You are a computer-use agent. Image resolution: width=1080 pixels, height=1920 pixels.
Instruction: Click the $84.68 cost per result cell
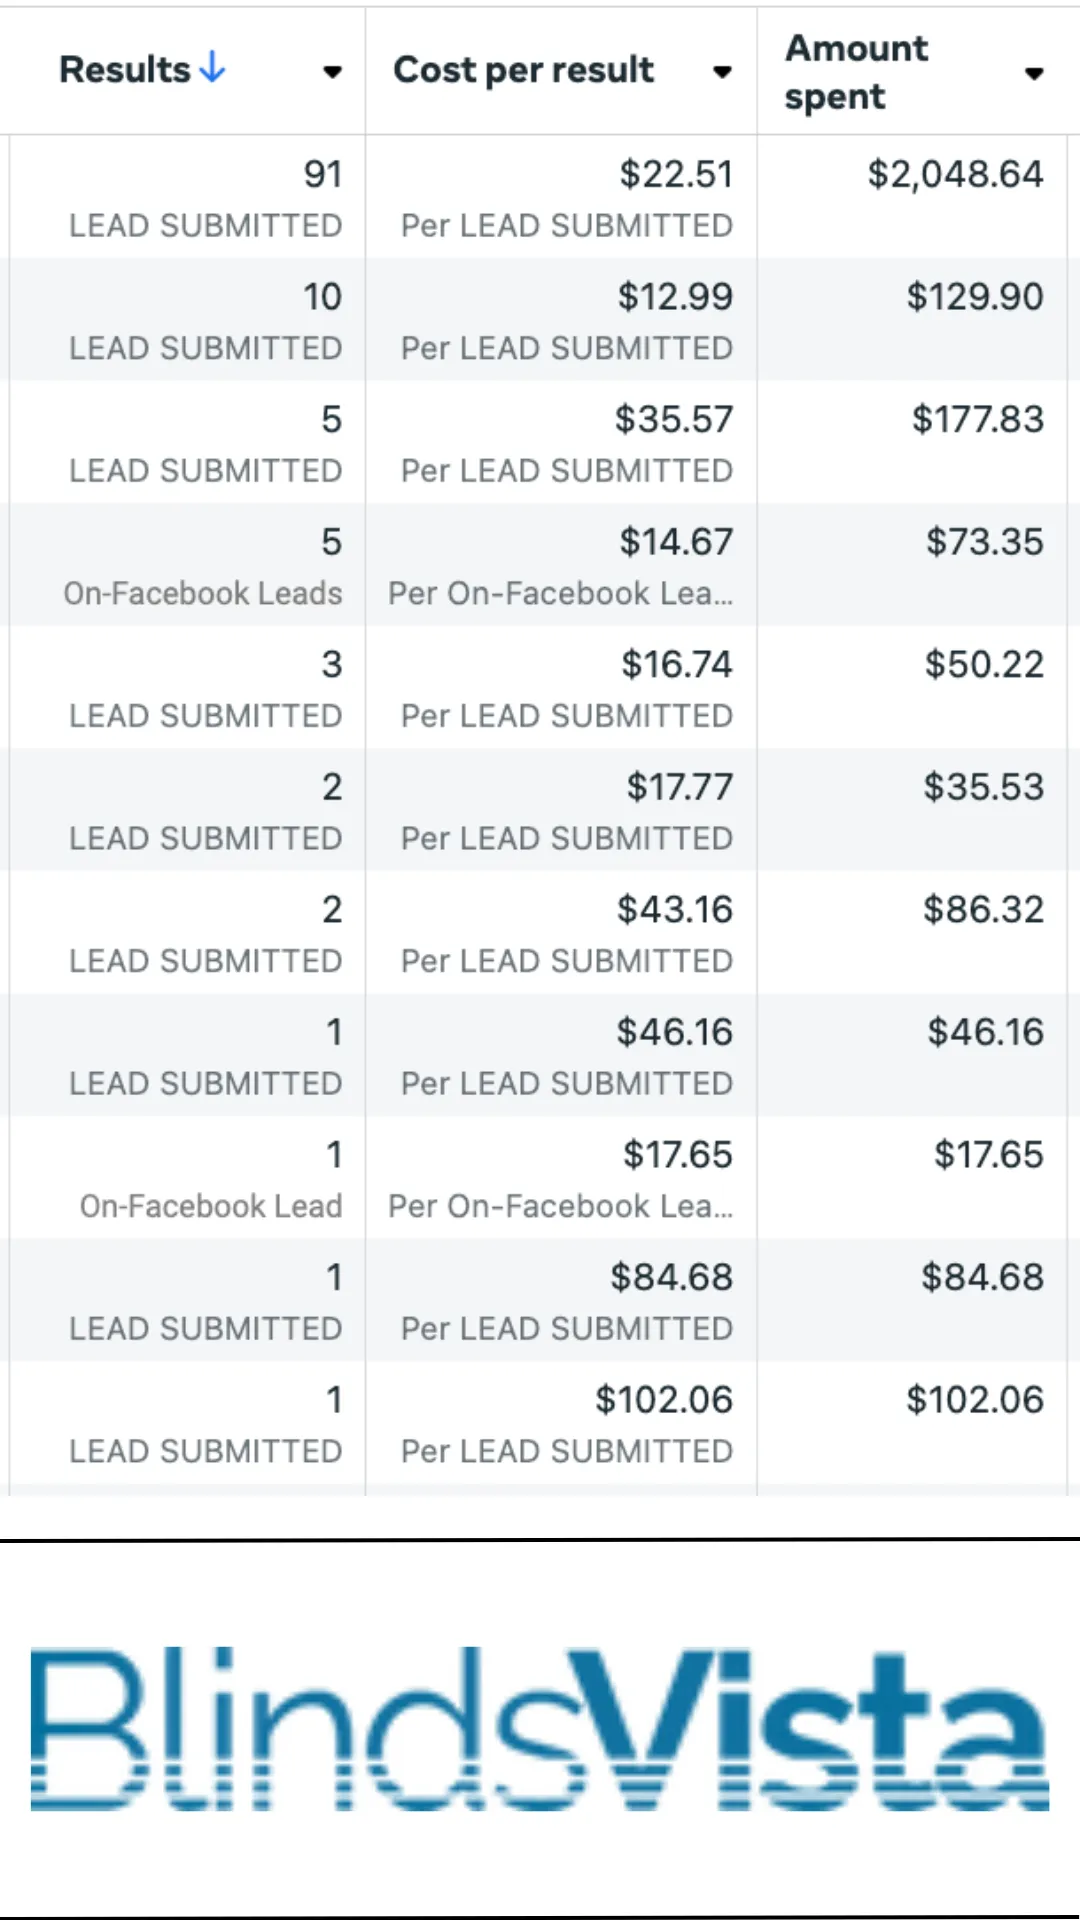566,1301
